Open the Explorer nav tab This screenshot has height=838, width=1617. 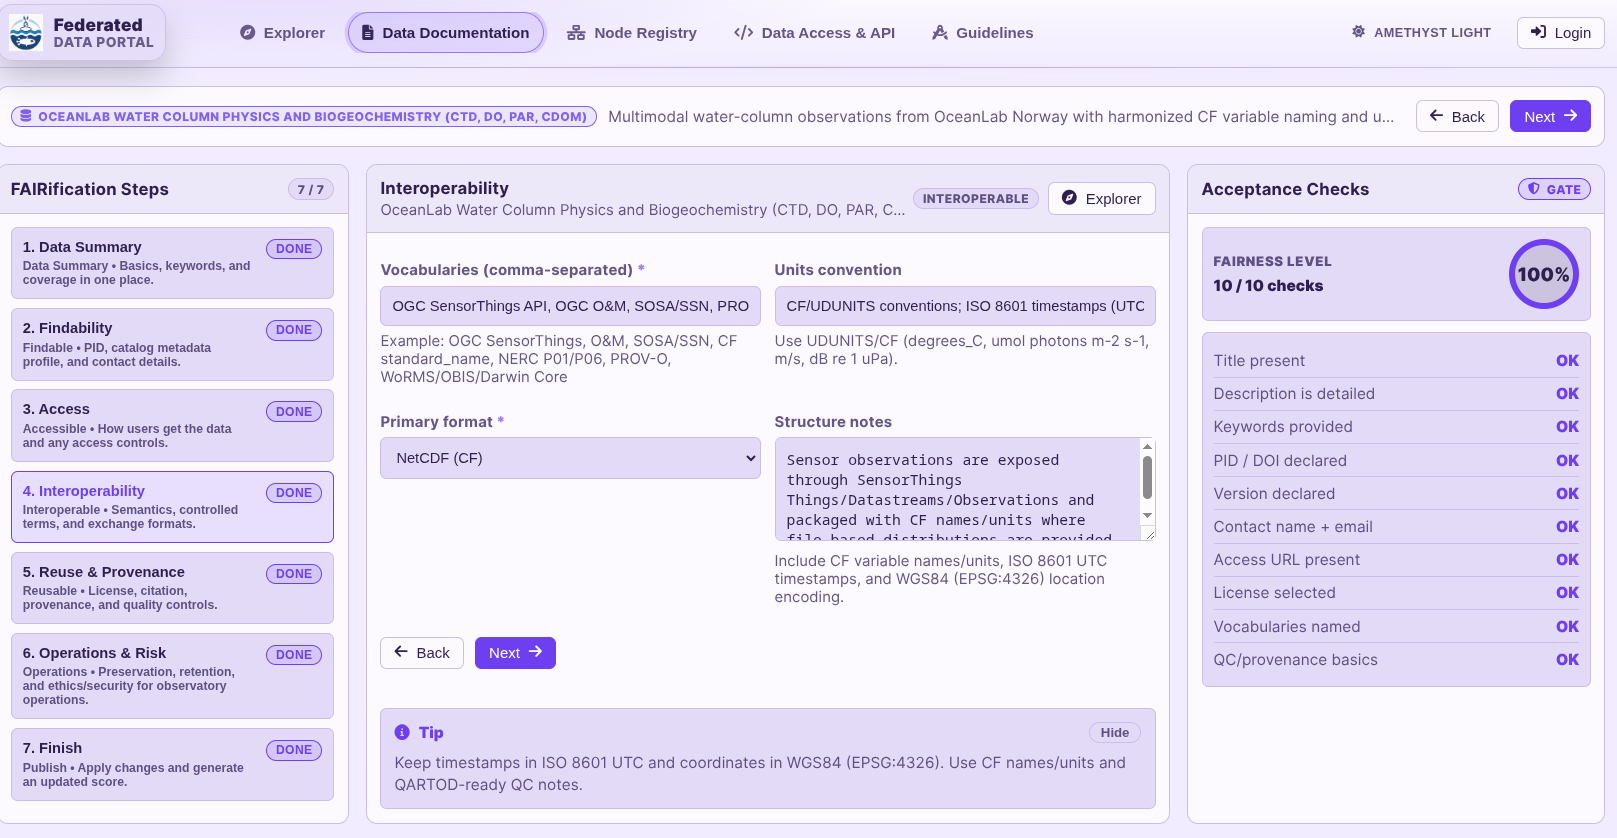click(282, 33)
